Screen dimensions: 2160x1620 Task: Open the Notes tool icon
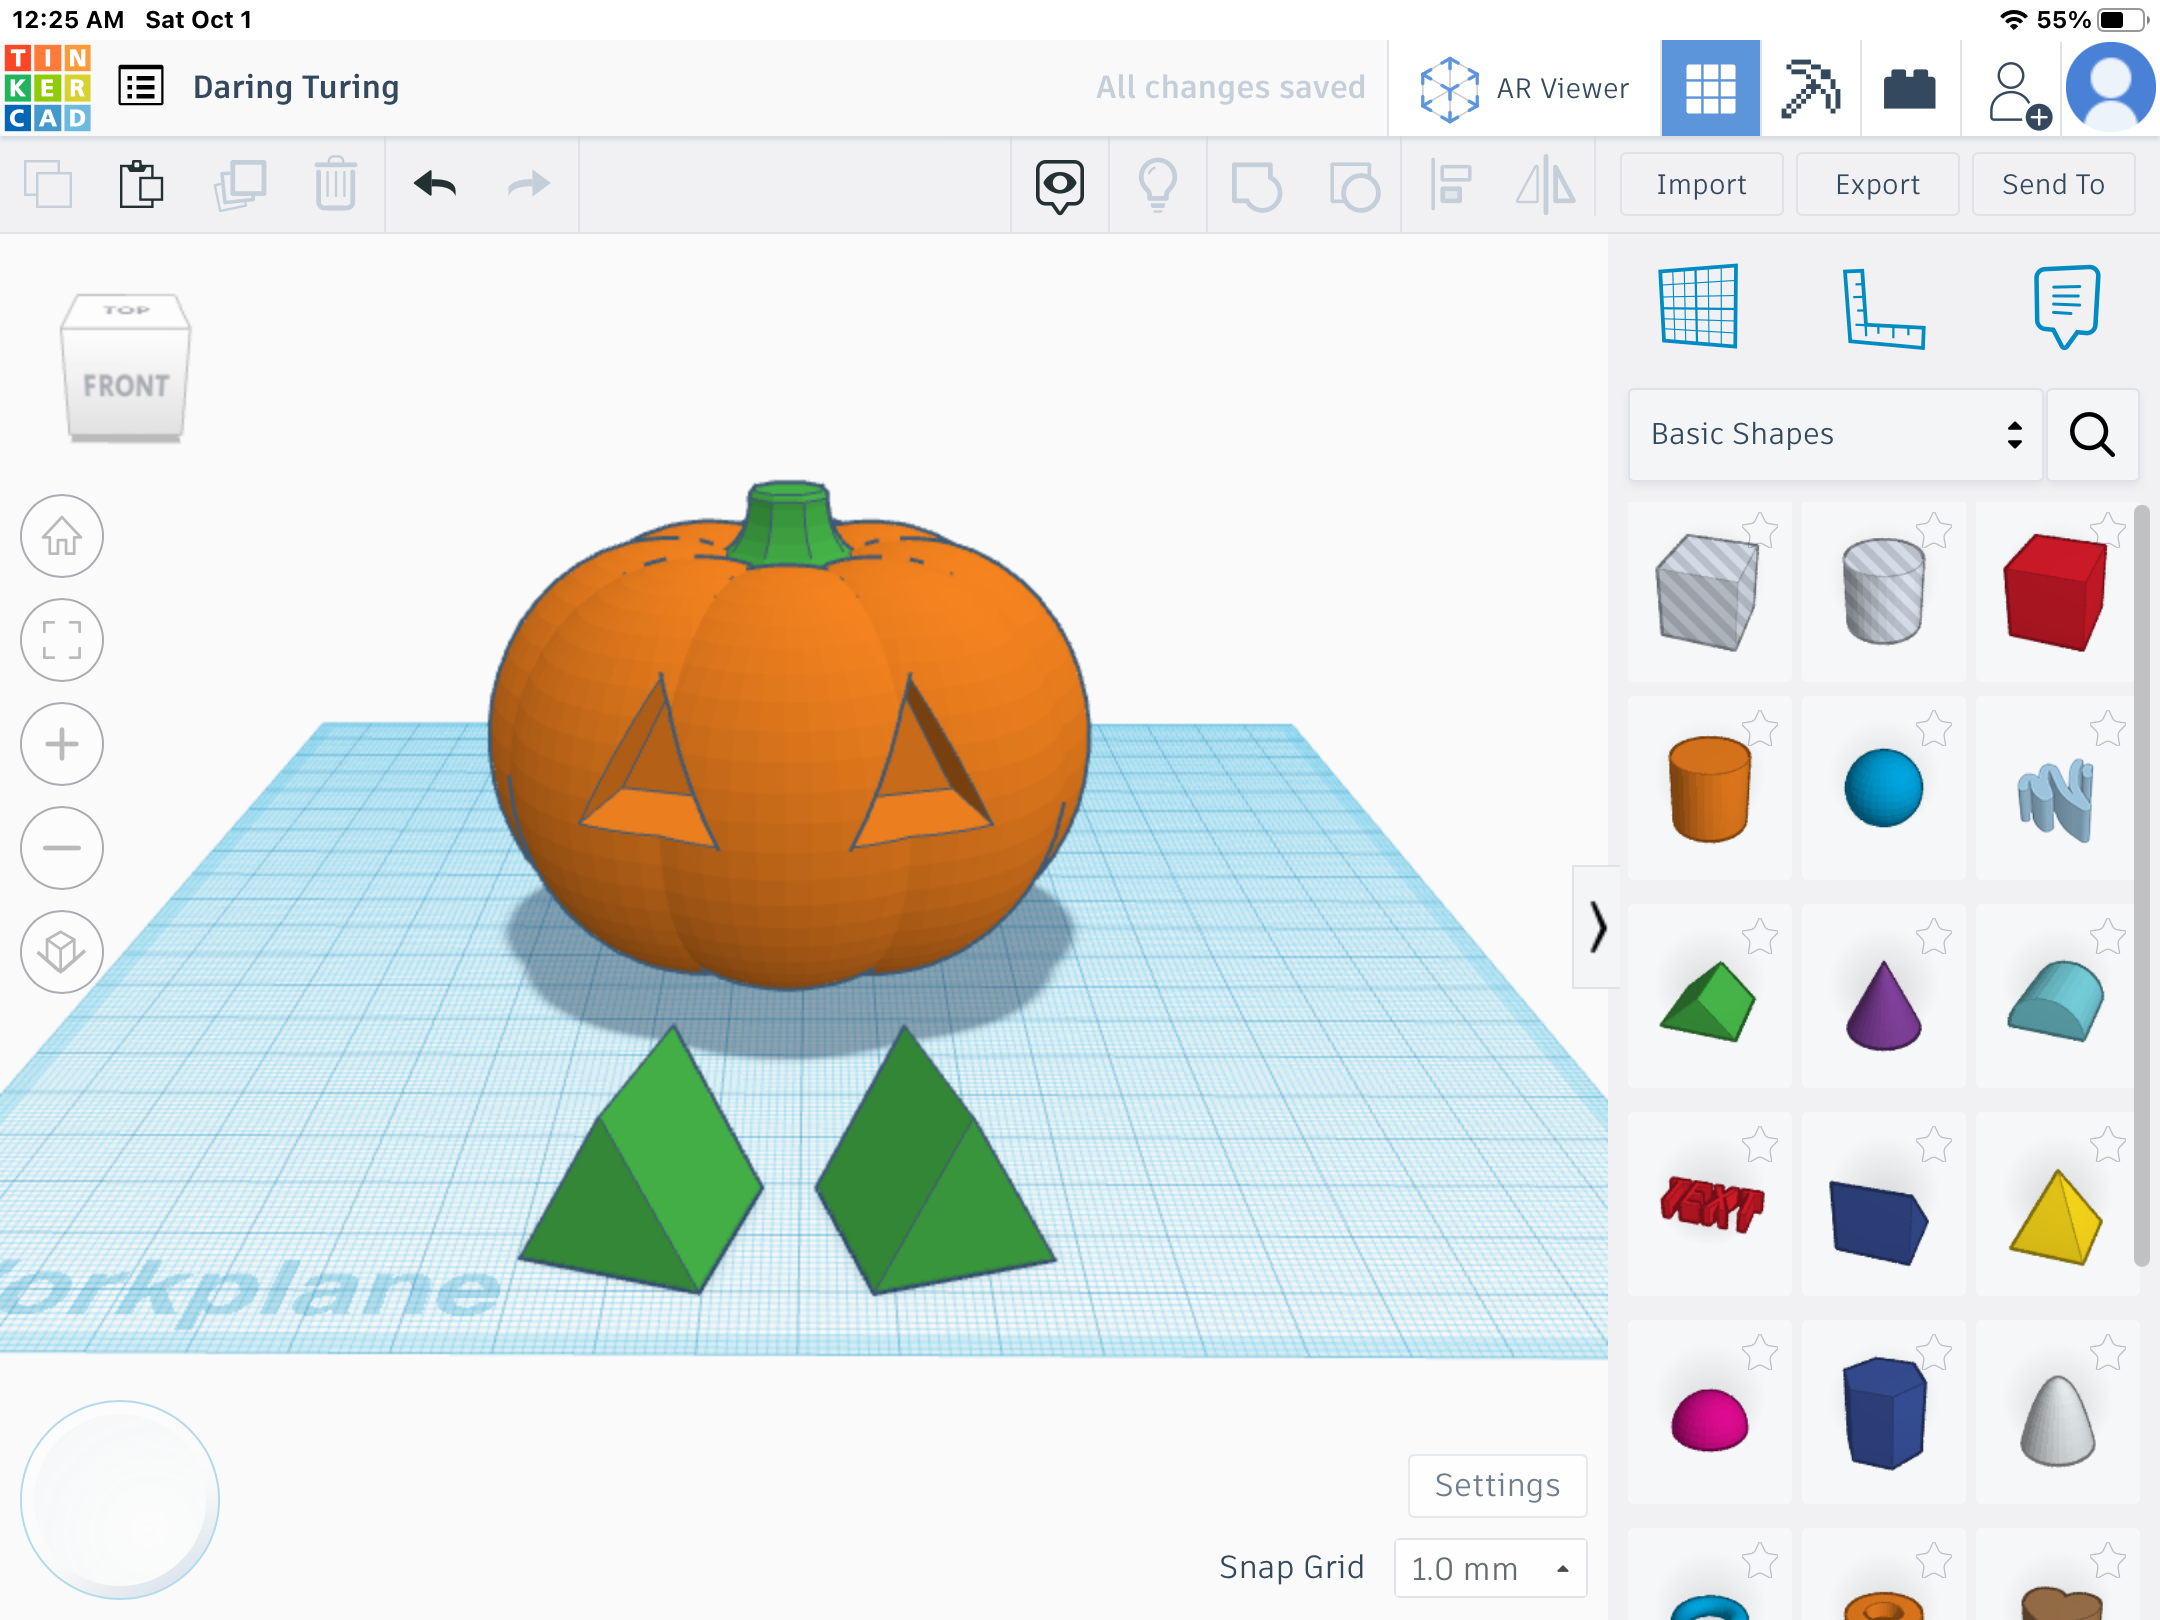[2066, 306]
